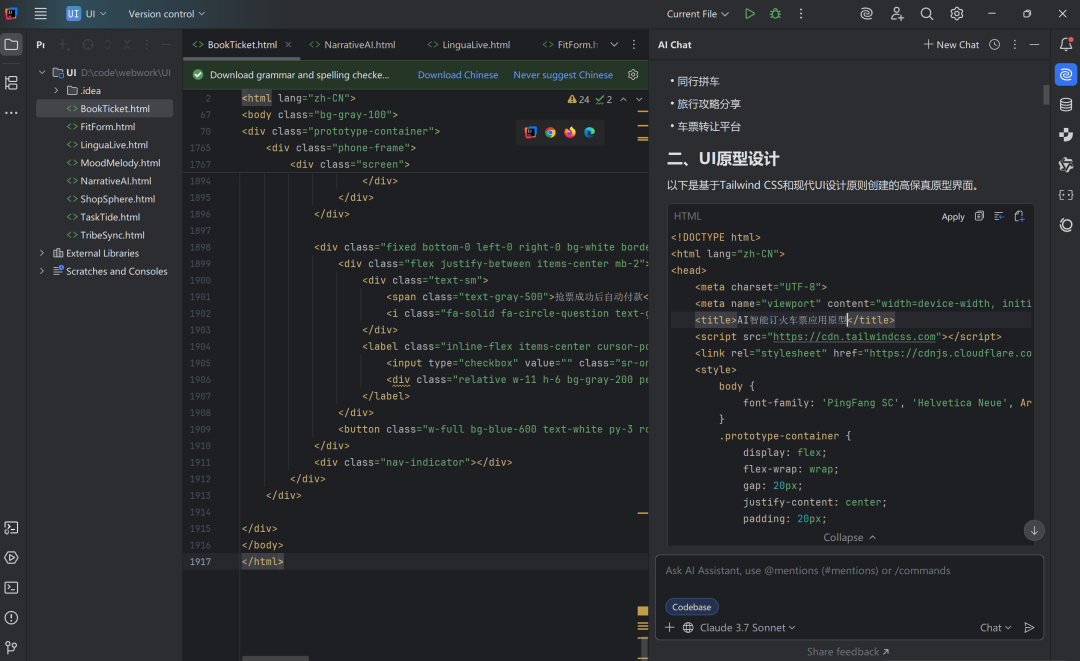This screenshot has height=661, width=1080.
Task: Open more run actions menu
Action: coord(800,13)
